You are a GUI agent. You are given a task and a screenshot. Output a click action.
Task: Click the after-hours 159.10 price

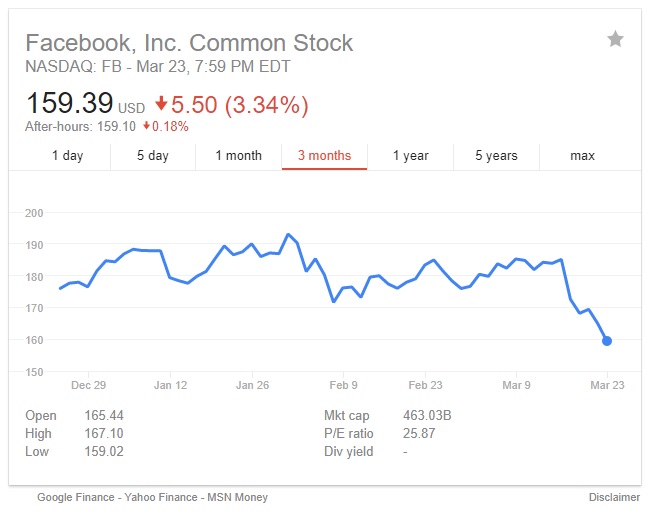pyautogui.click(x=113, y=126)
